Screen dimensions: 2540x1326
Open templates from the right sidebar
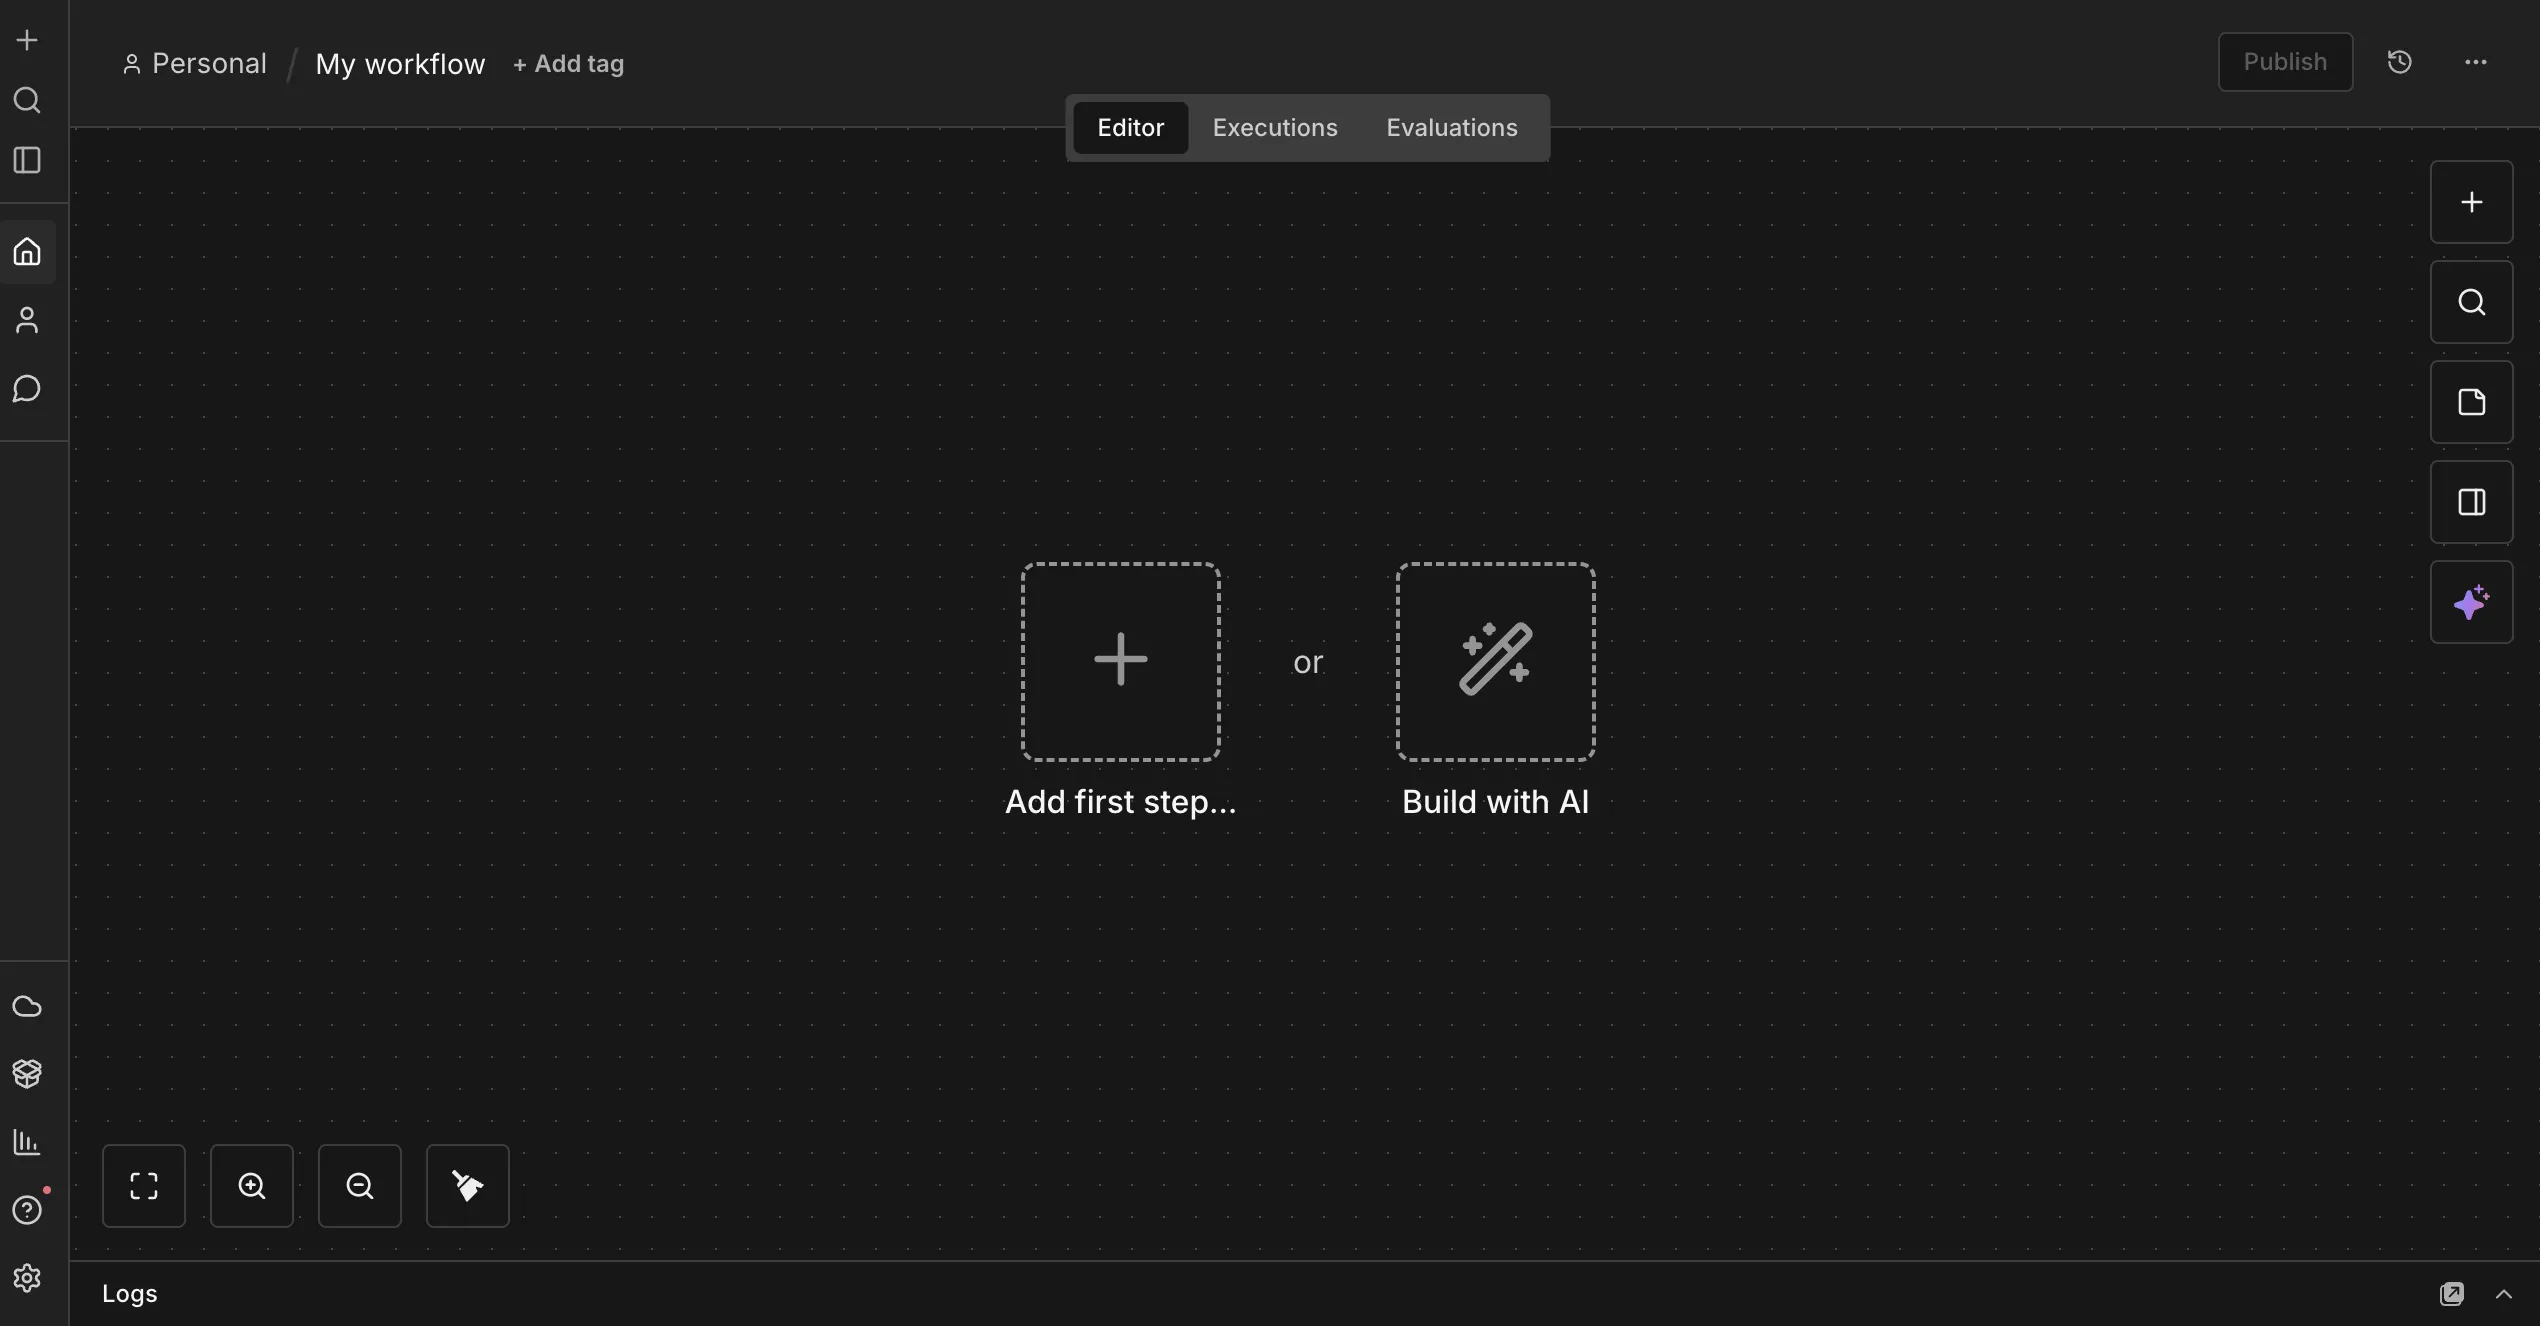point(2471,402)
